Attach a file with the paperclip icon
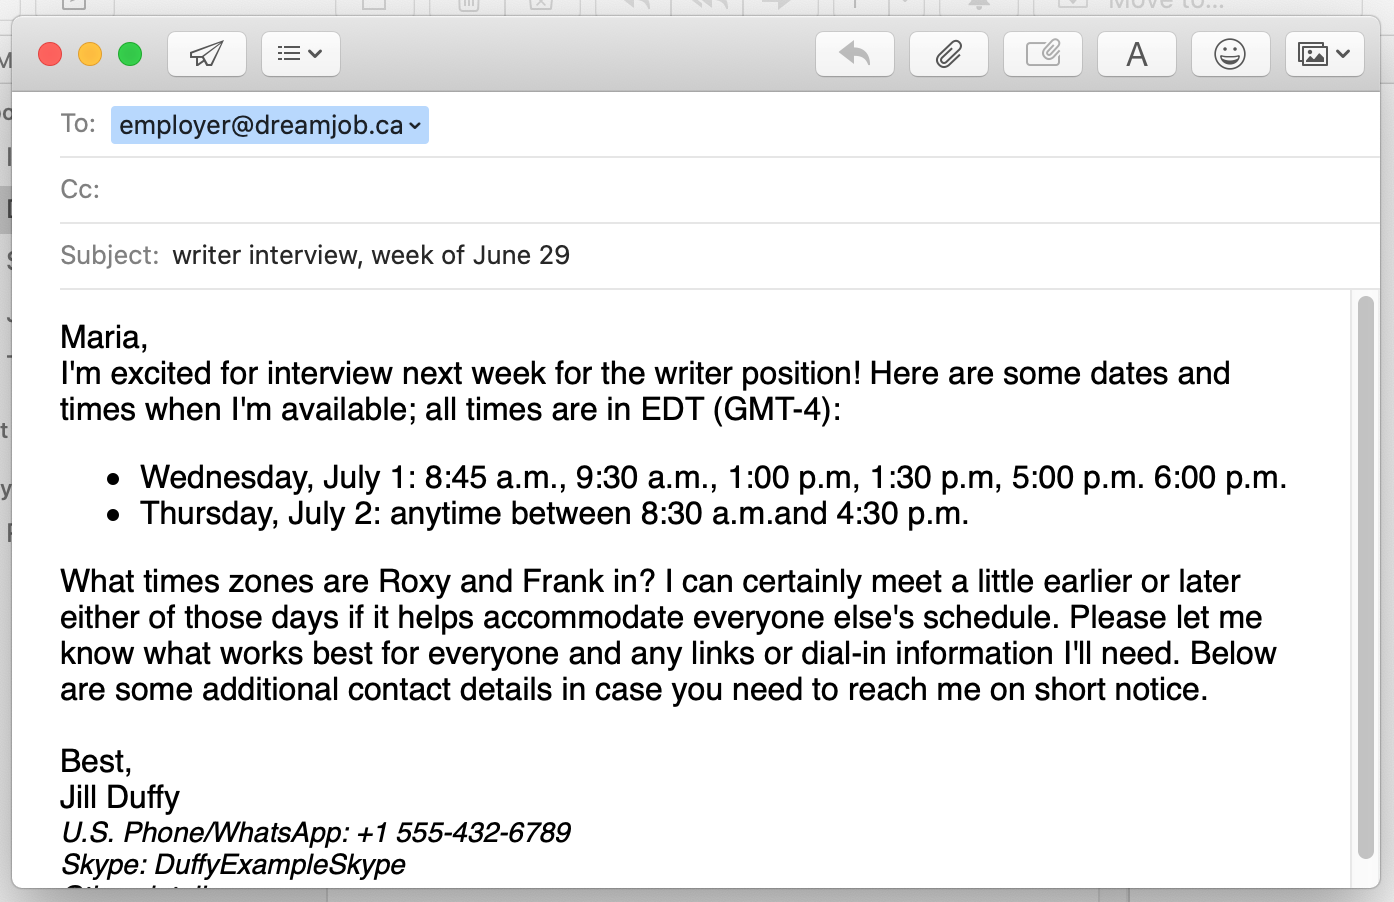This screenshot has height=902, width=1394. [x=949, y=54]
